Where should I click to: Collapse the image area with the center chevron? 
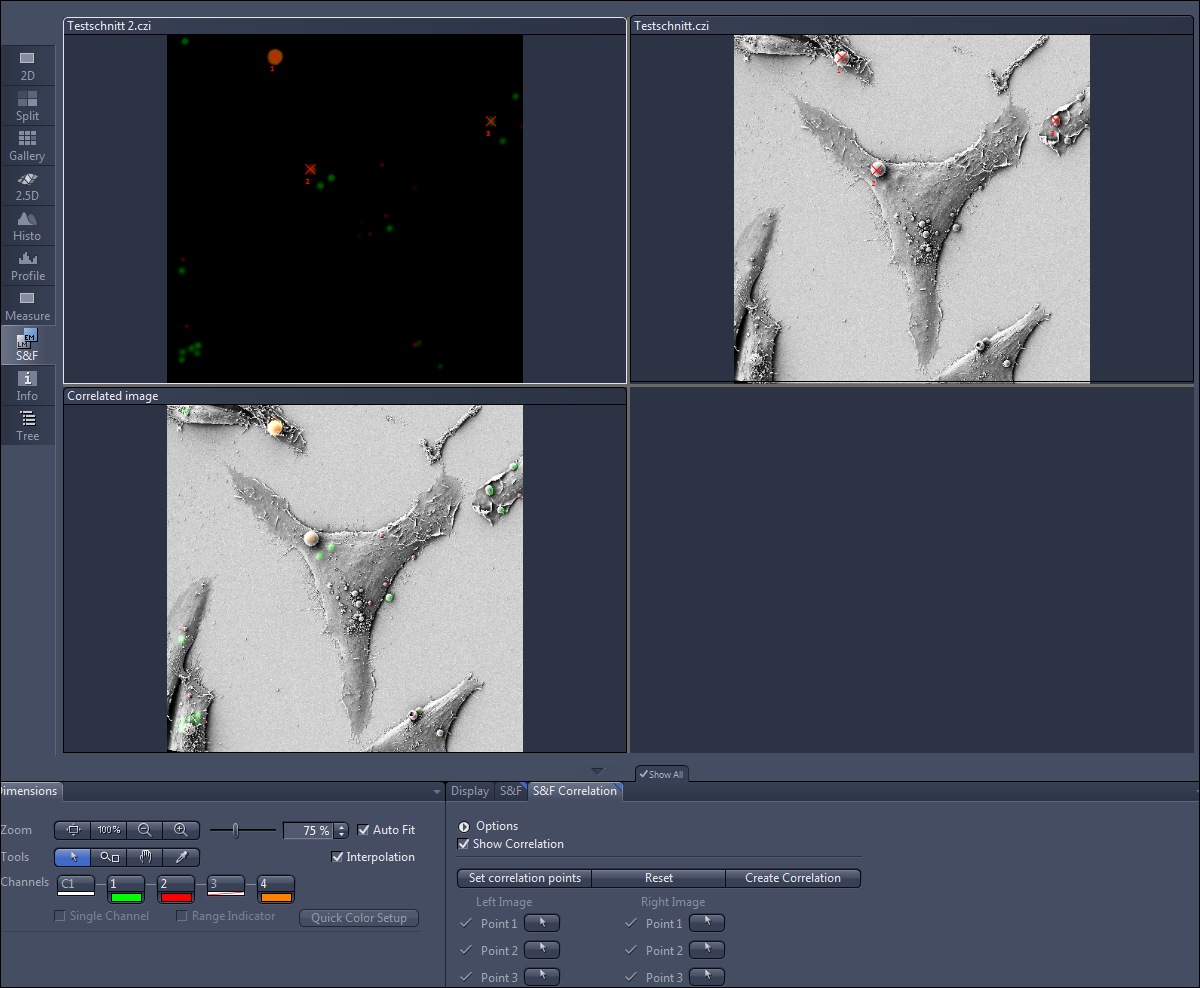pyautogui.click(x=597, y=772)
